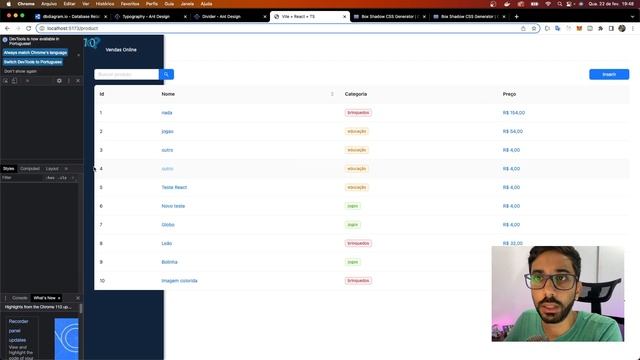The width and height of the screenshot is (640, 360).
Task: Select the Layout tab in DevTools
Action: [52, 169]
